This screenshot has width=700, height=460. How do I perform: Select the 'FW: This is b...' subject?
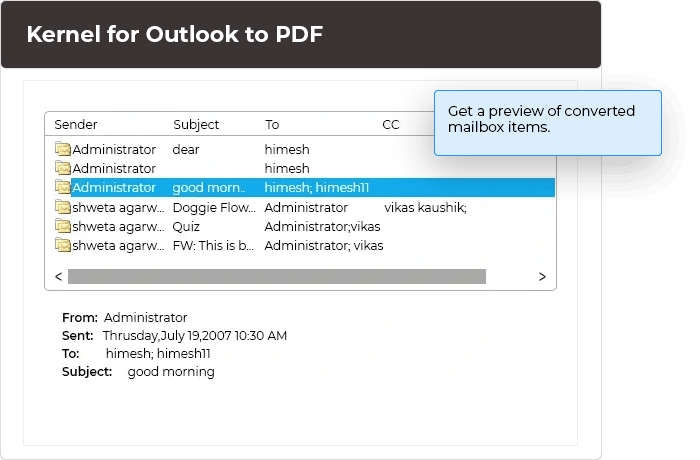pos(213,246)
